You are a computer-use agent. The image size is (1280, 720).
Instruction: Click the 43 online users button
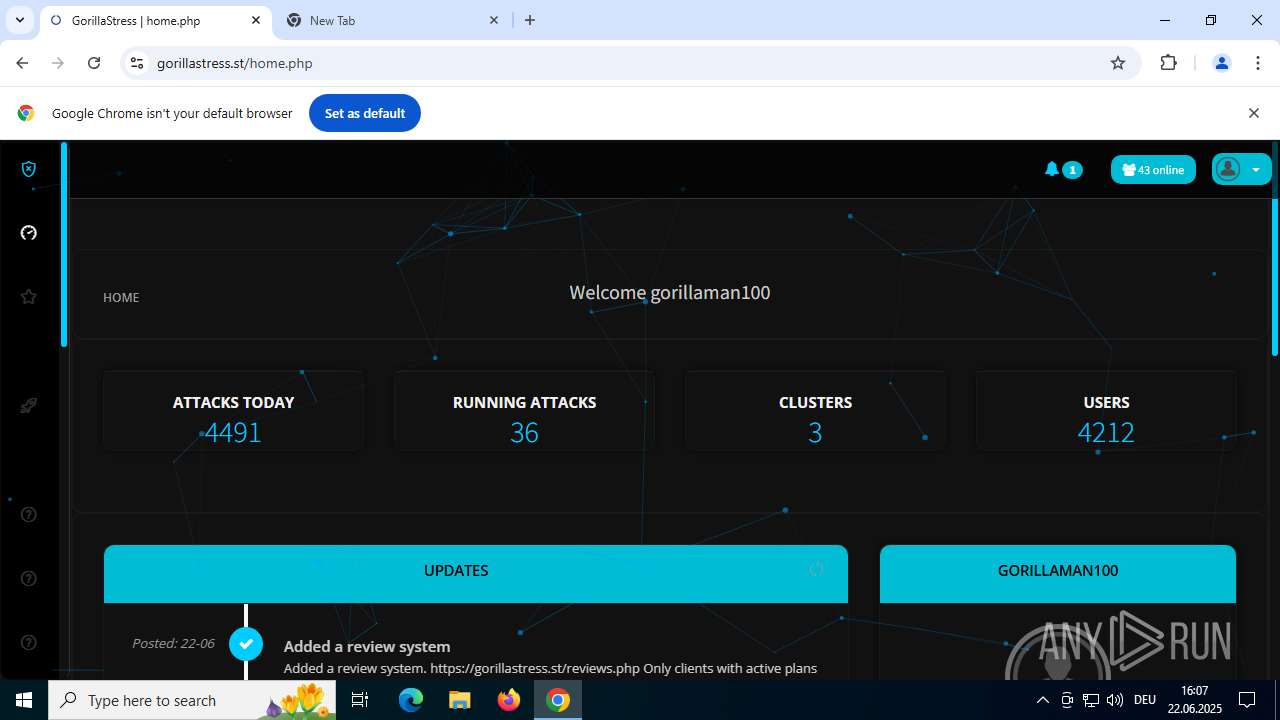click(1153, 170)
